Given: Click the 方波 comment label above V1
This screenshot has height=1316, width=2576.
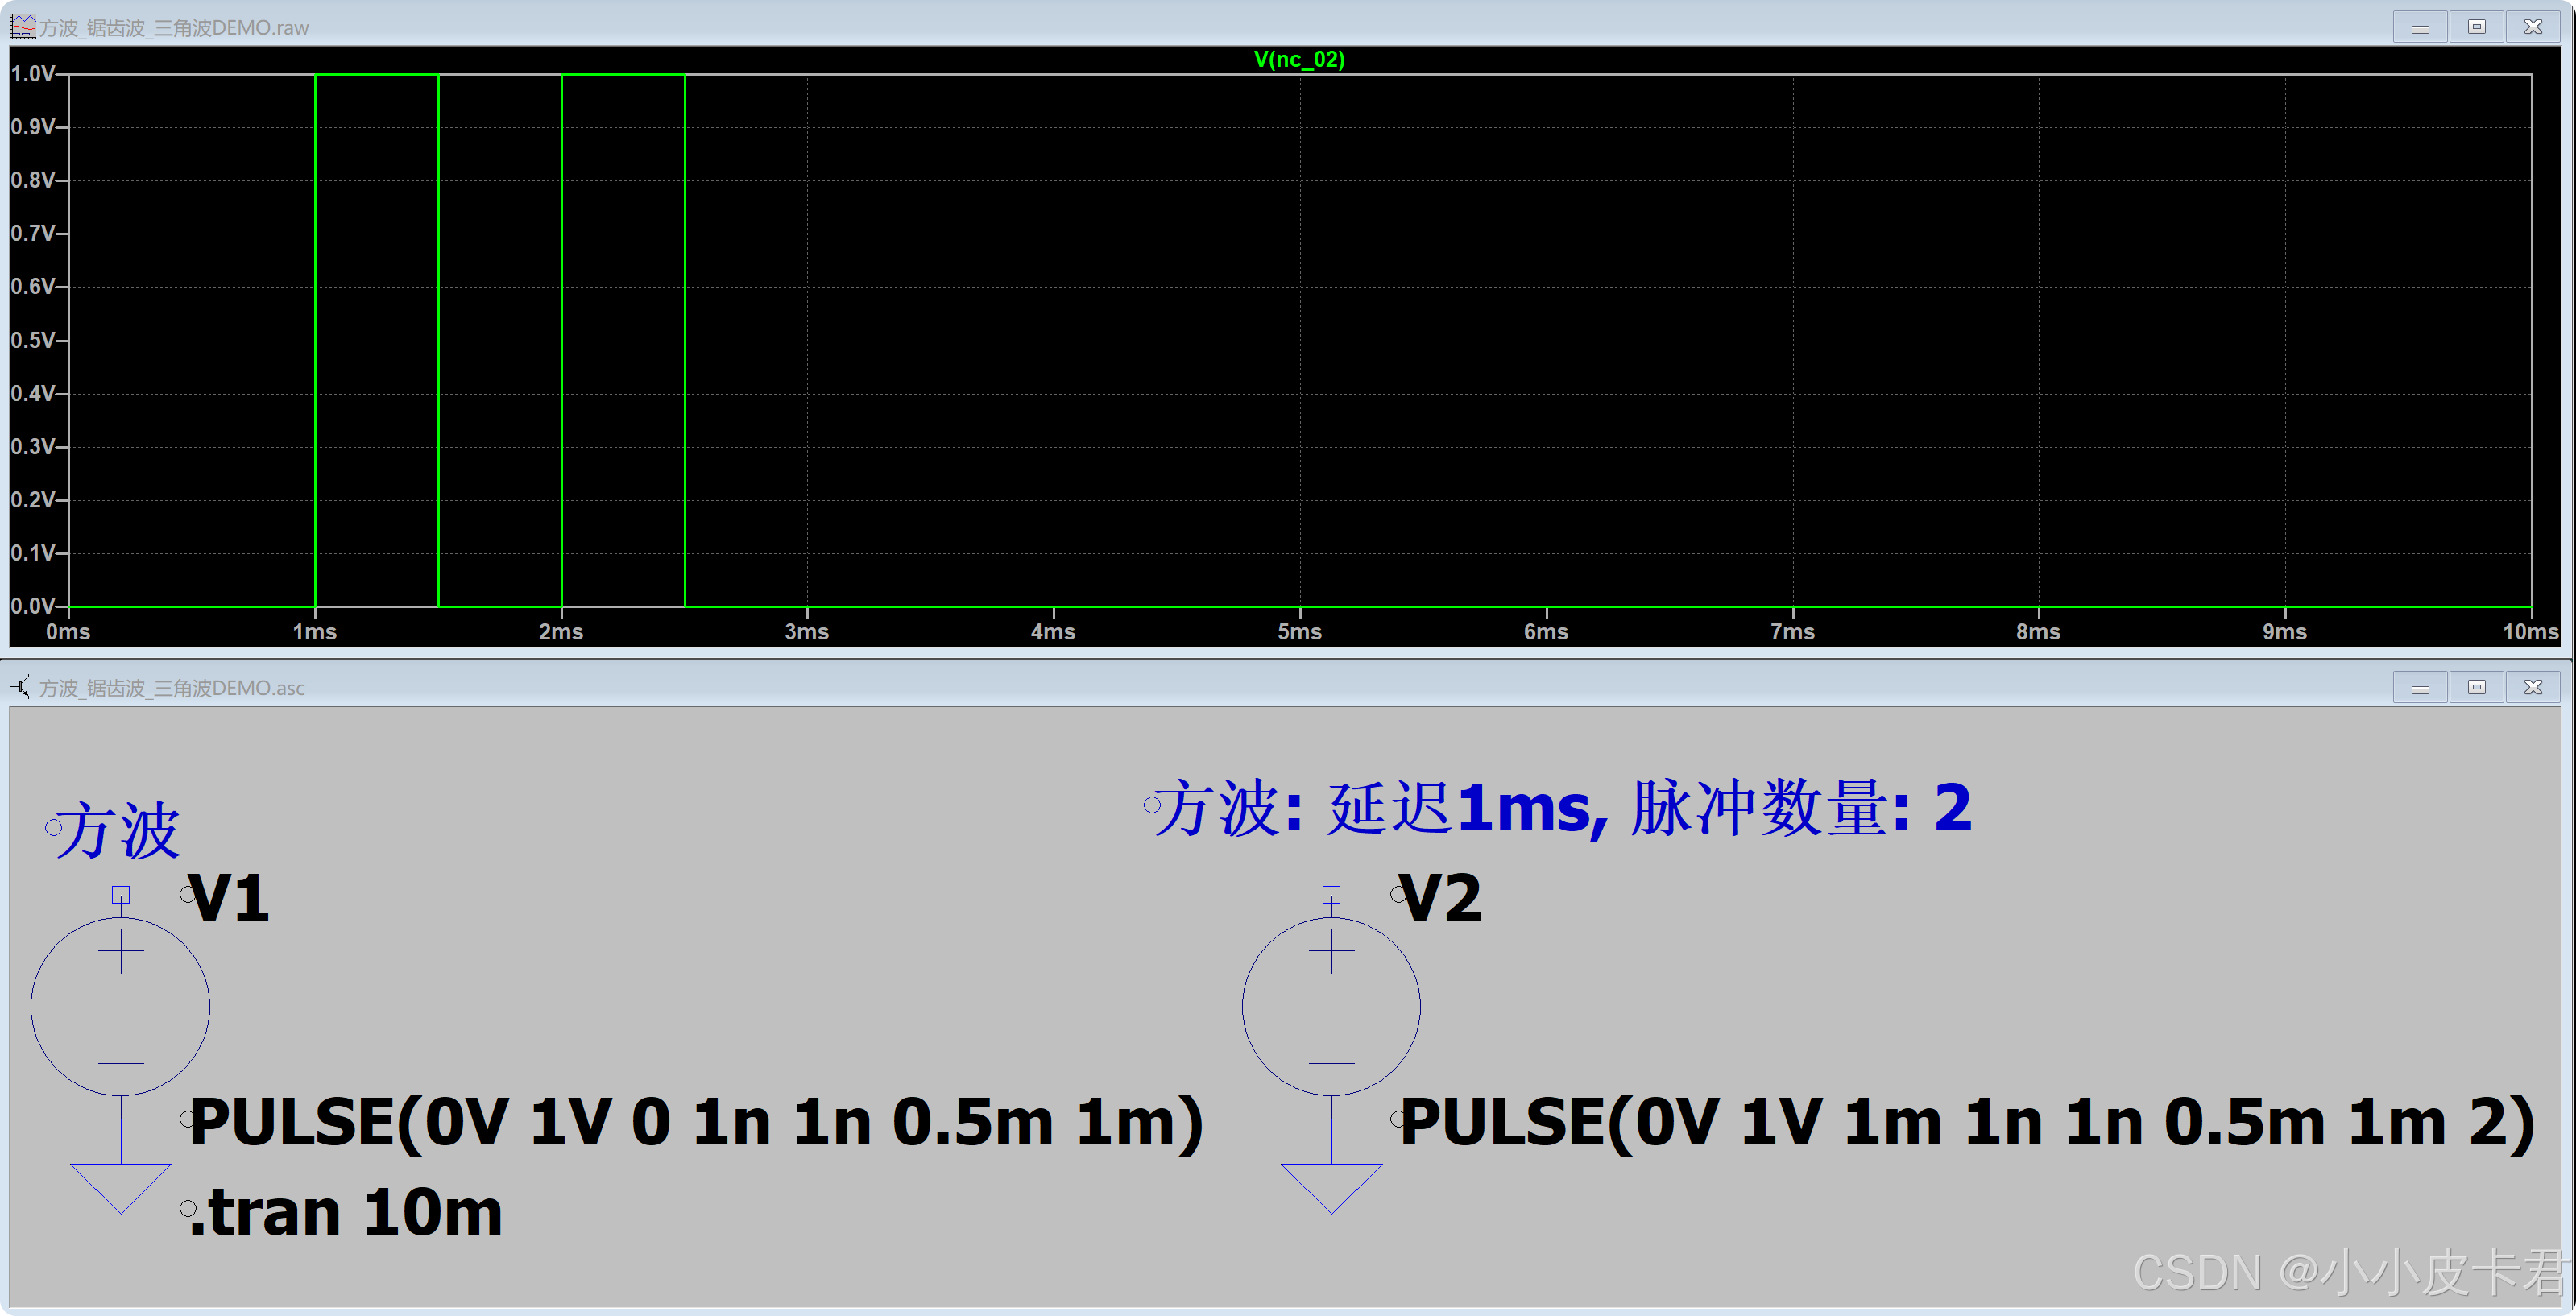Looking at the screenshot, I should click(x=118, y=830).
